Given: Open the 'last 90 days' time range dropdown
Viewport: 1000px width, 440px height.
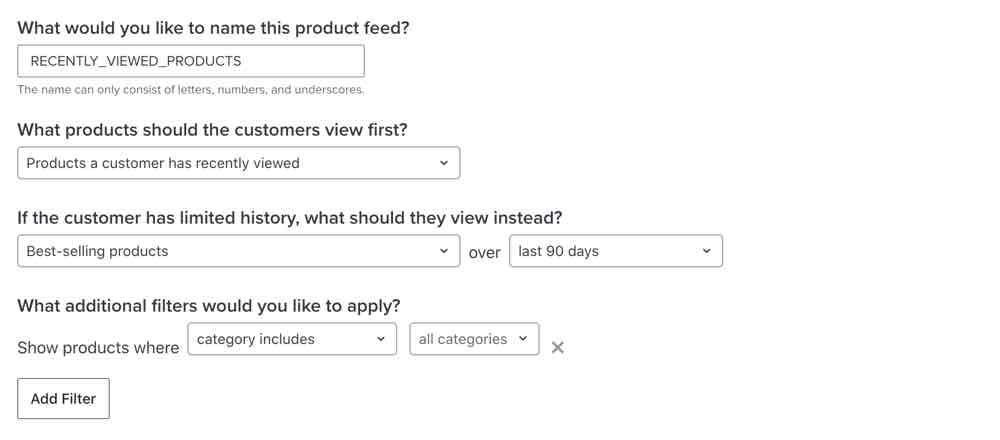Looking at the screenshot, I should pyautogui.click(x=615, y=251).
